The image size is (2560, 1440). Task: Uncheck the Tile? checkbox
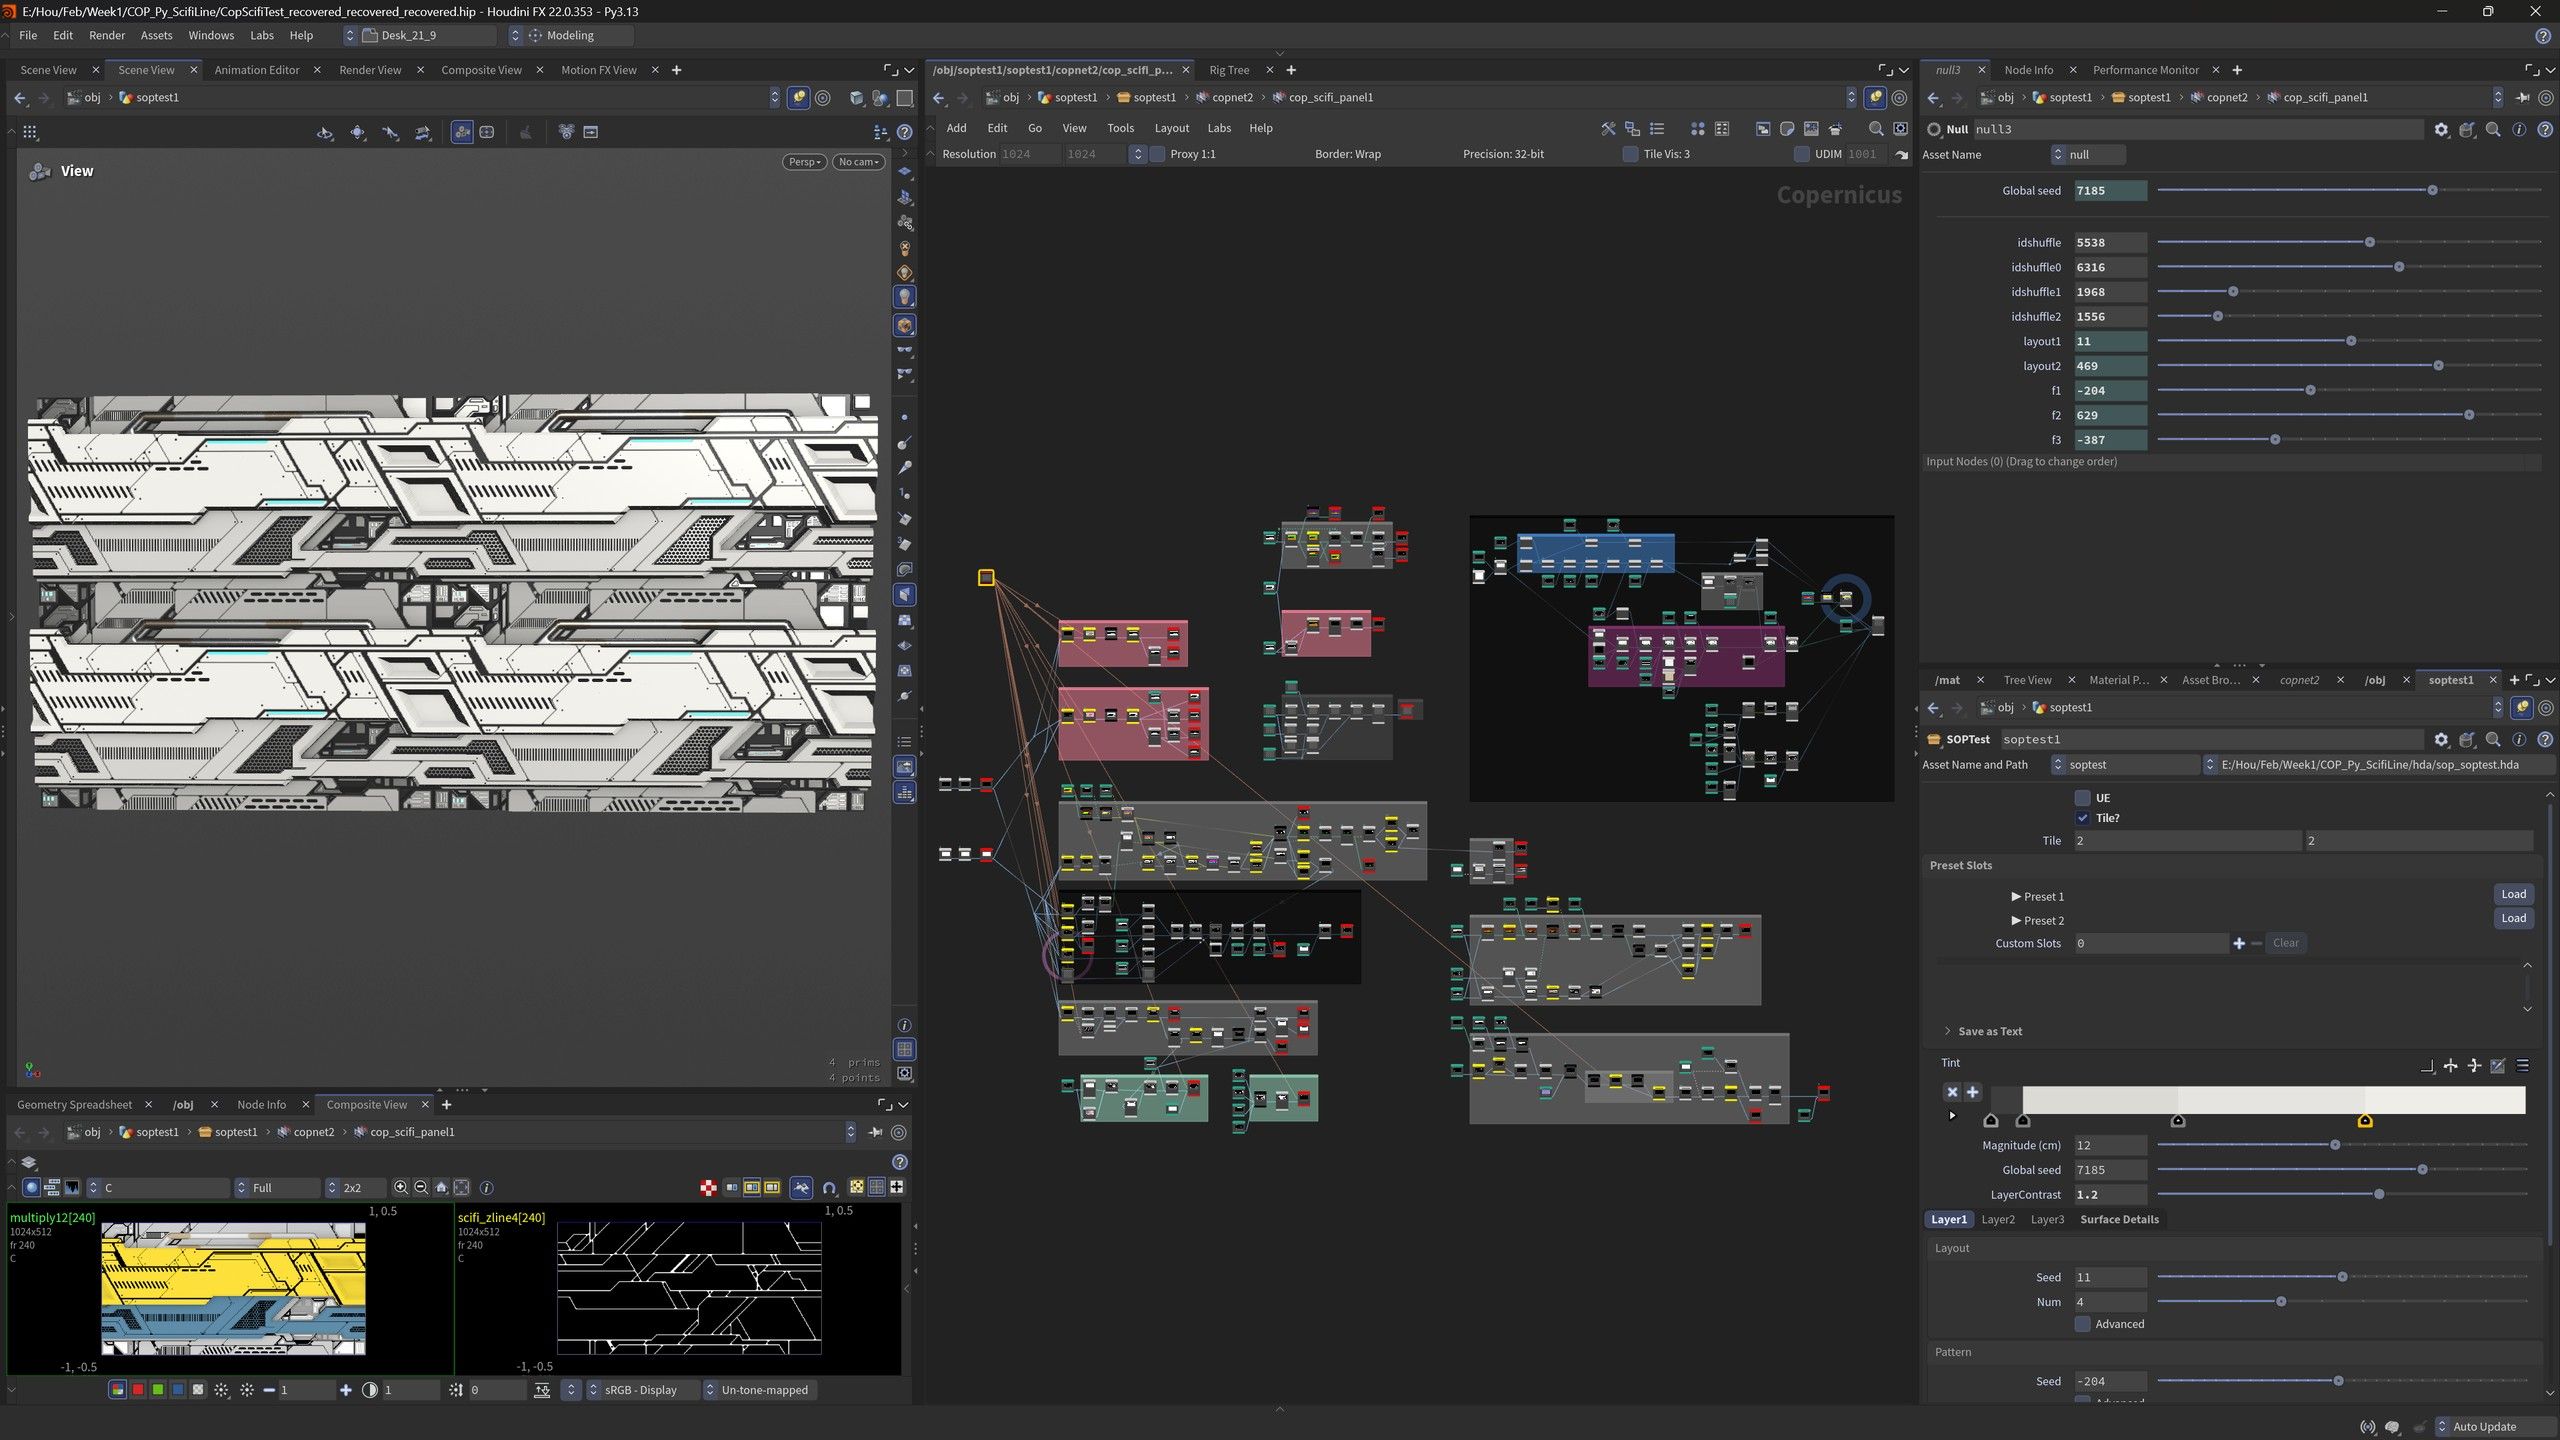(2083, 818)
